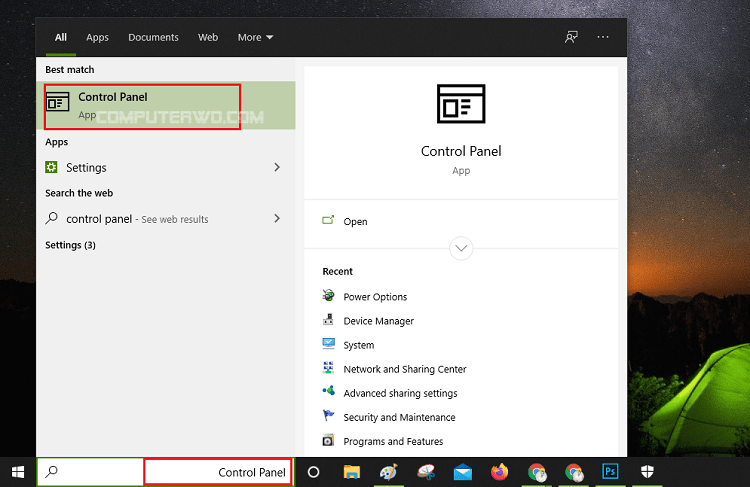Open the three-dot options menu
The image size is (750, 487).
click(603, 37)
